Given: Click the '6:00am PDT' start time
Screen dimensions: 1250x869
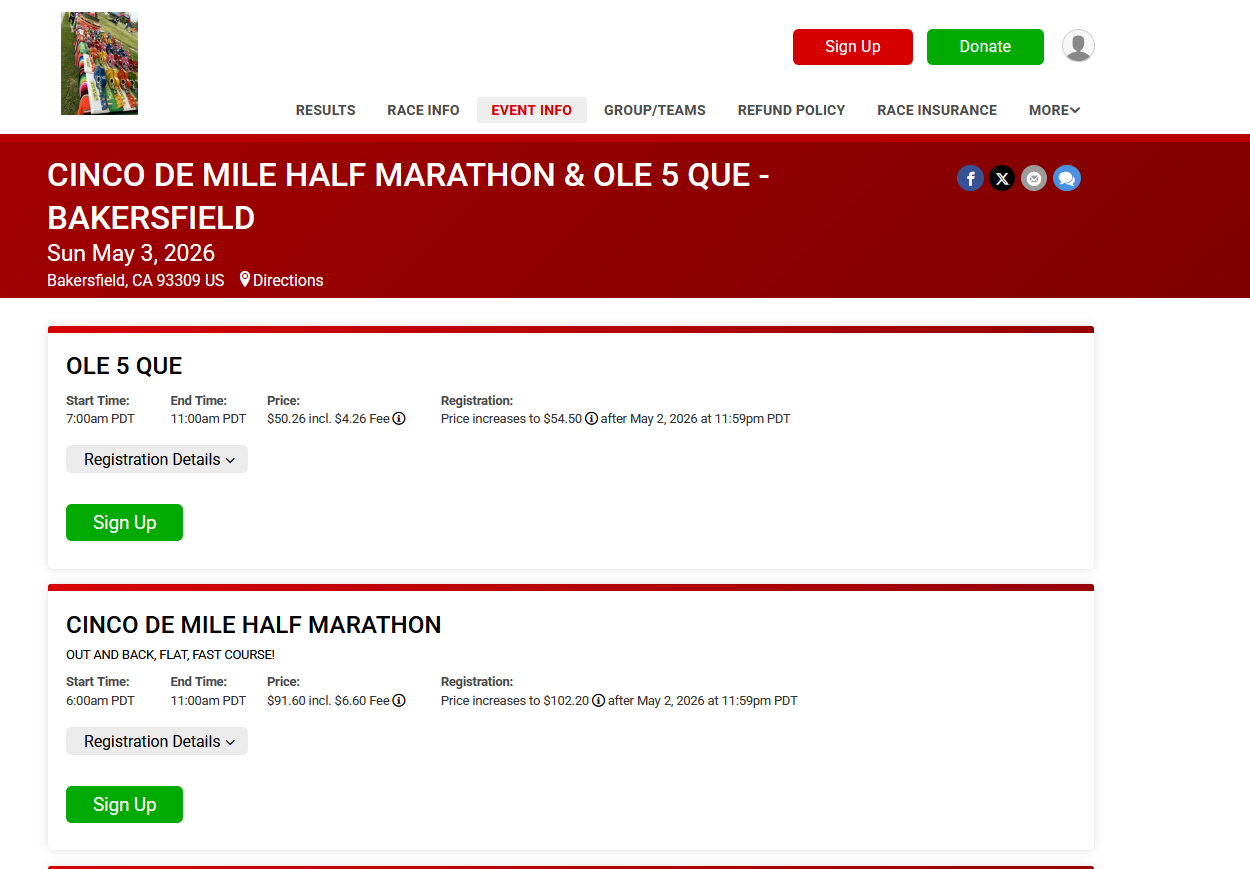Looking at the screenshot, I should (x=100, y=701).
